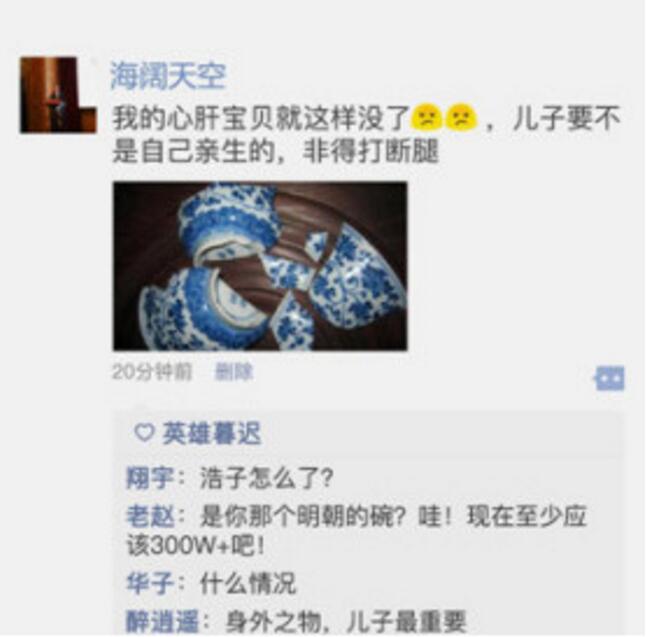Open commenter 翔宇's profile
646x637 pixels.
(x=150, y=479)
